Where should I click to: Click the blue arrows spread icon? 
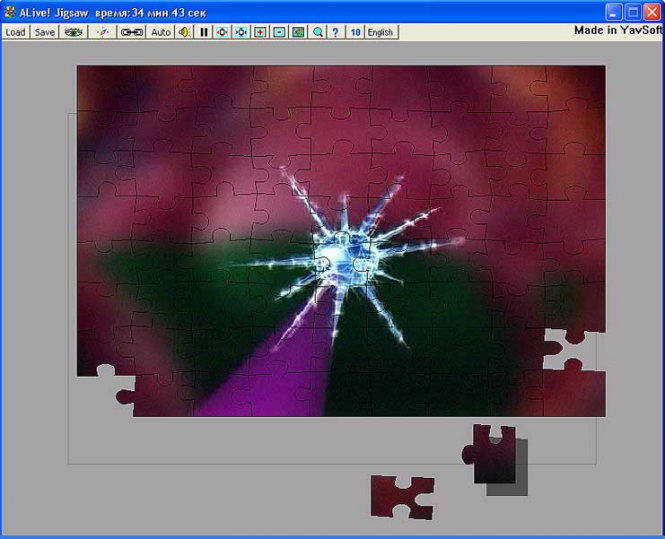241,32
